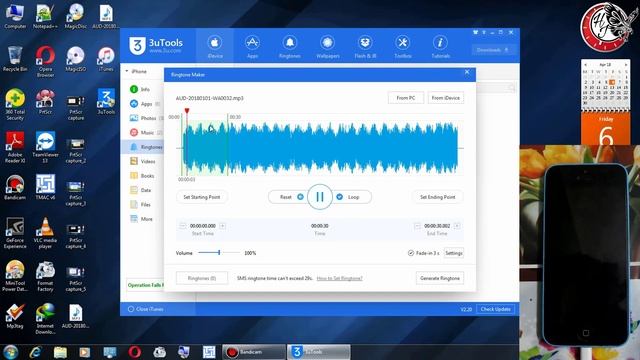
Task: Click the Downloads button in 3uTools
Action: click(493, 50)
